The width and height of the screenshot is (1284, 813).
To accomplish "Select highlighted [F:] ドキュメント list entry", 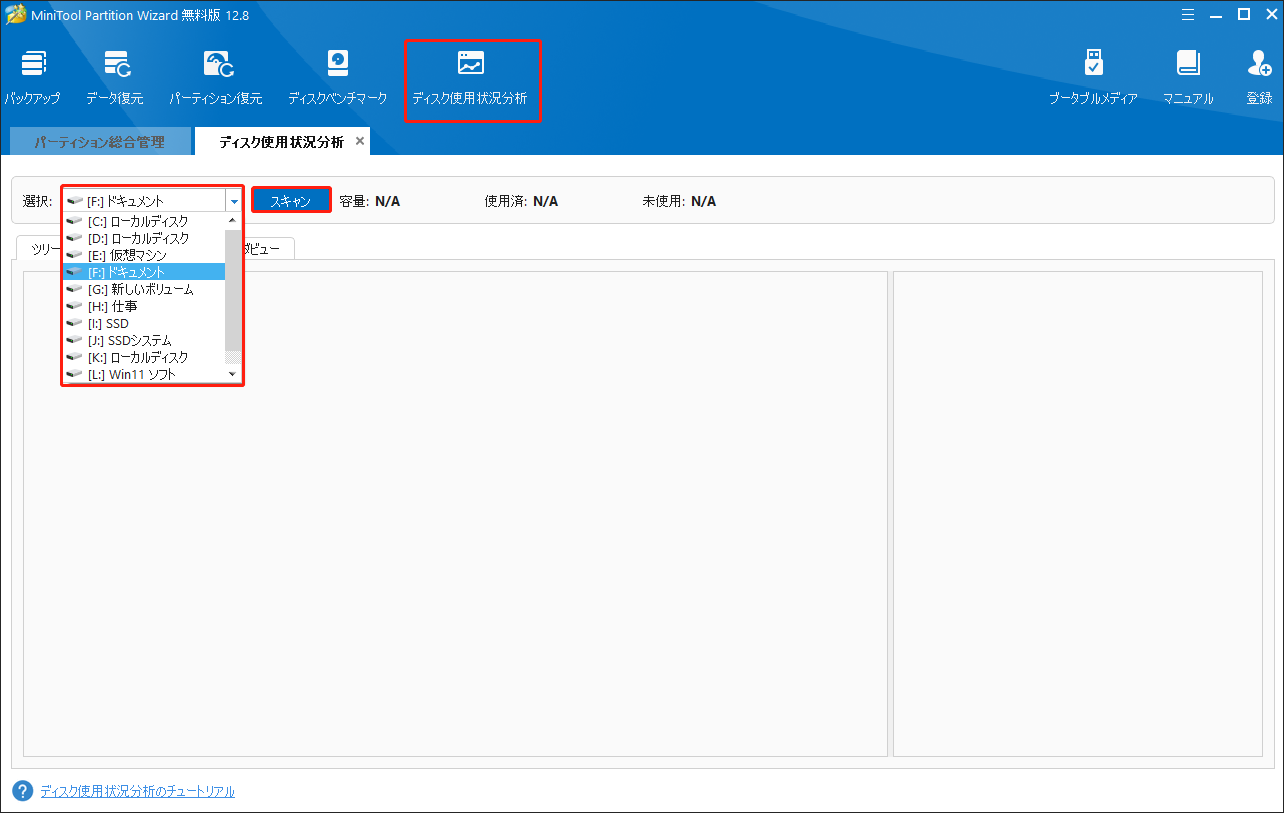I will (144, 272).
